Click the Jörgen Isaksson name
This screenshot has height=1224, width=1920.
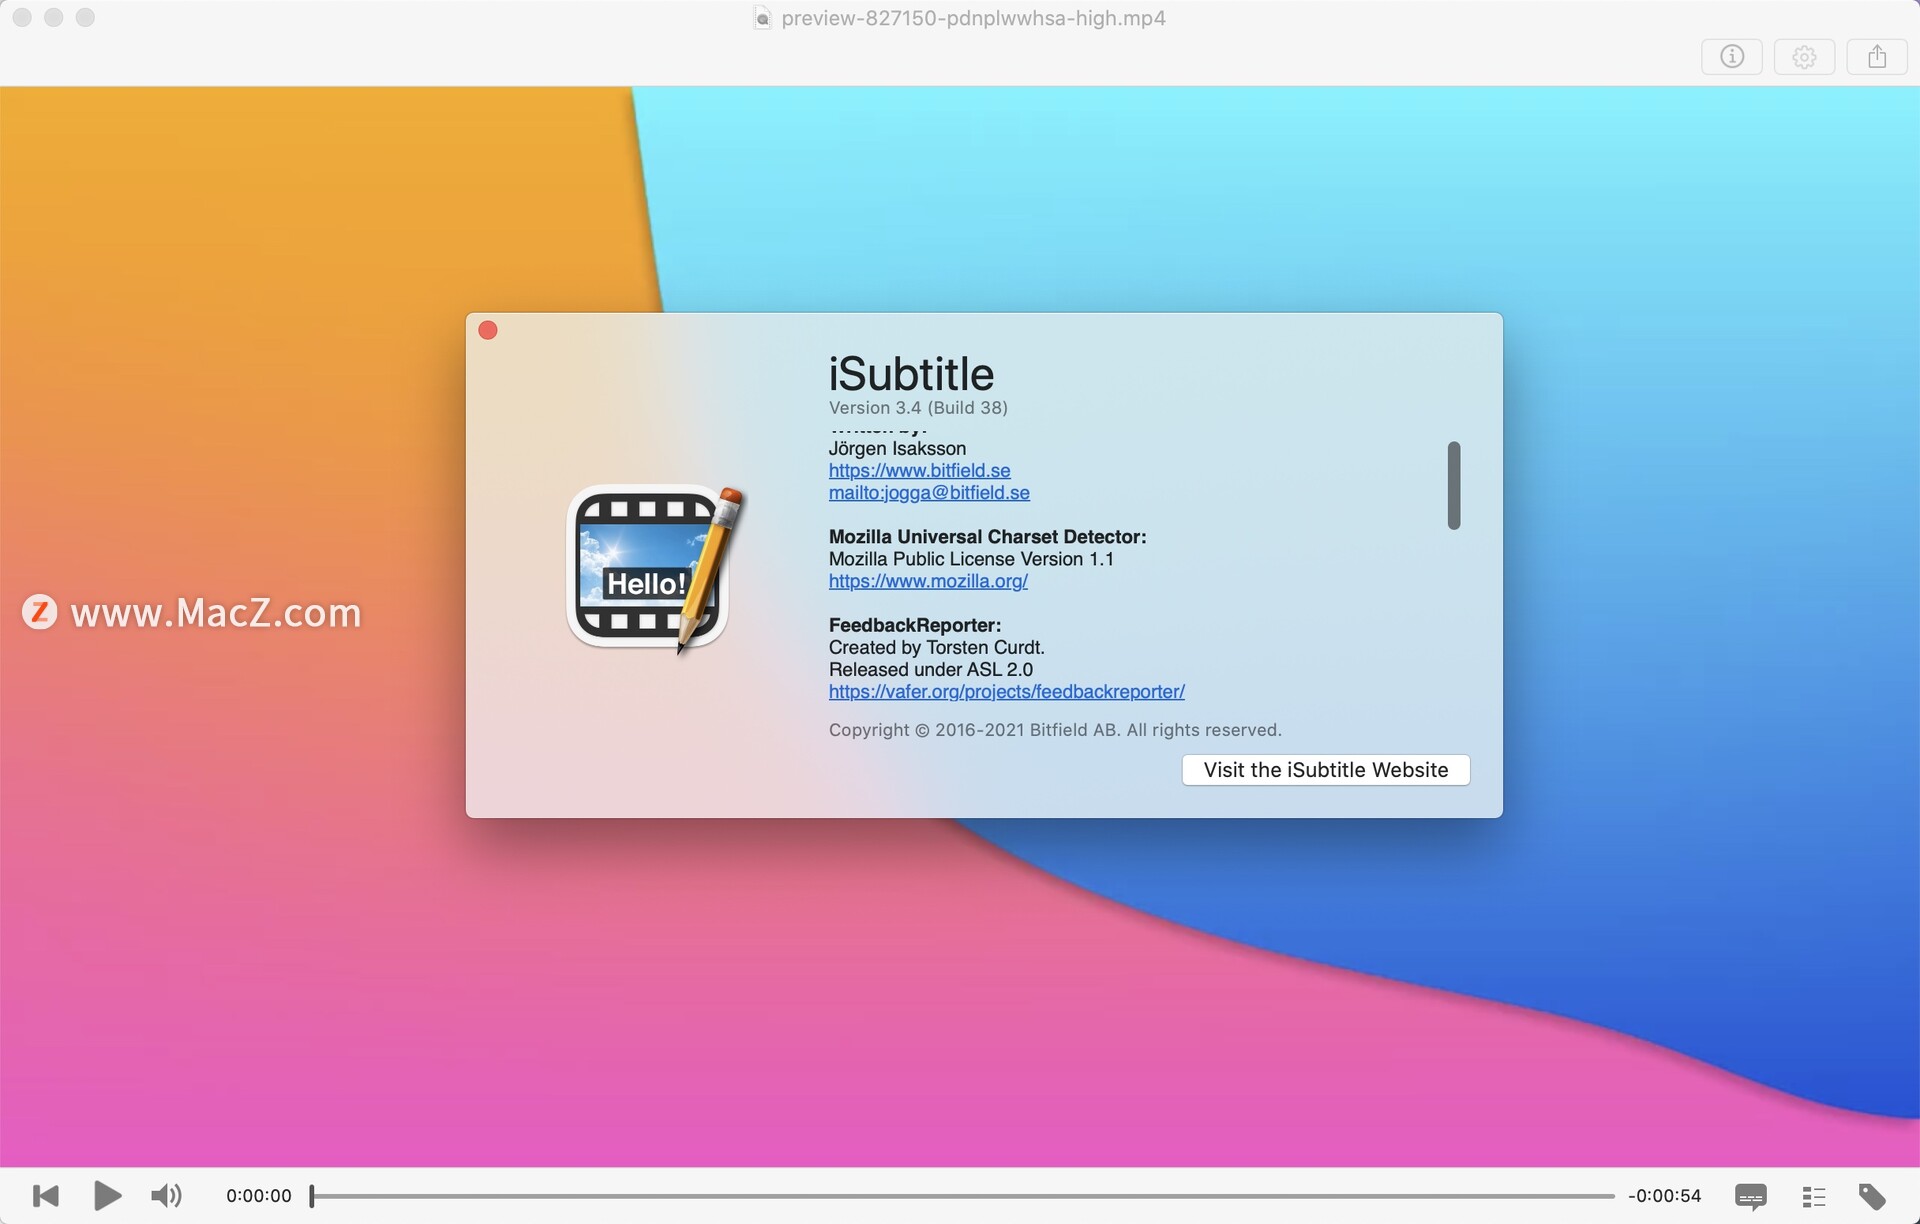pos(897,448)
